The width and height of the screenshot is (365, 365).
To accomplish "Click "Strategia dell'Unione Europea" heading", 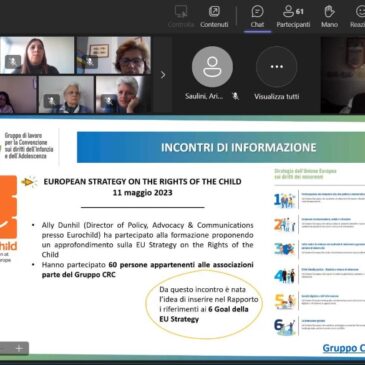I will tap(305, 174).
